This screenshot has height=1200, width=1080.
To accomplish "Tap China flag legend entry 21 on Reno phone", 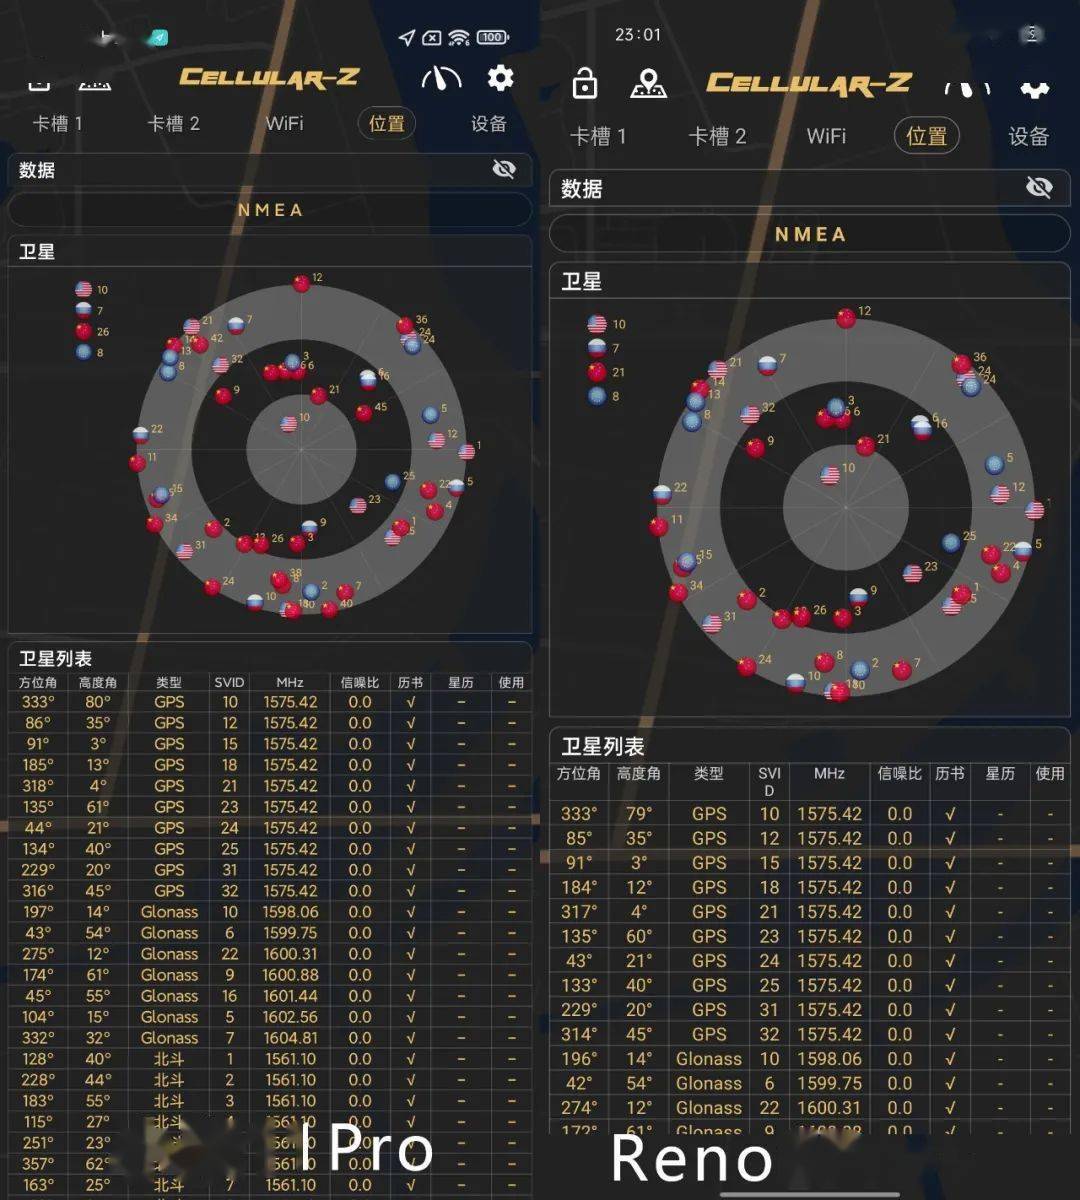I will [x=607, y=372].
